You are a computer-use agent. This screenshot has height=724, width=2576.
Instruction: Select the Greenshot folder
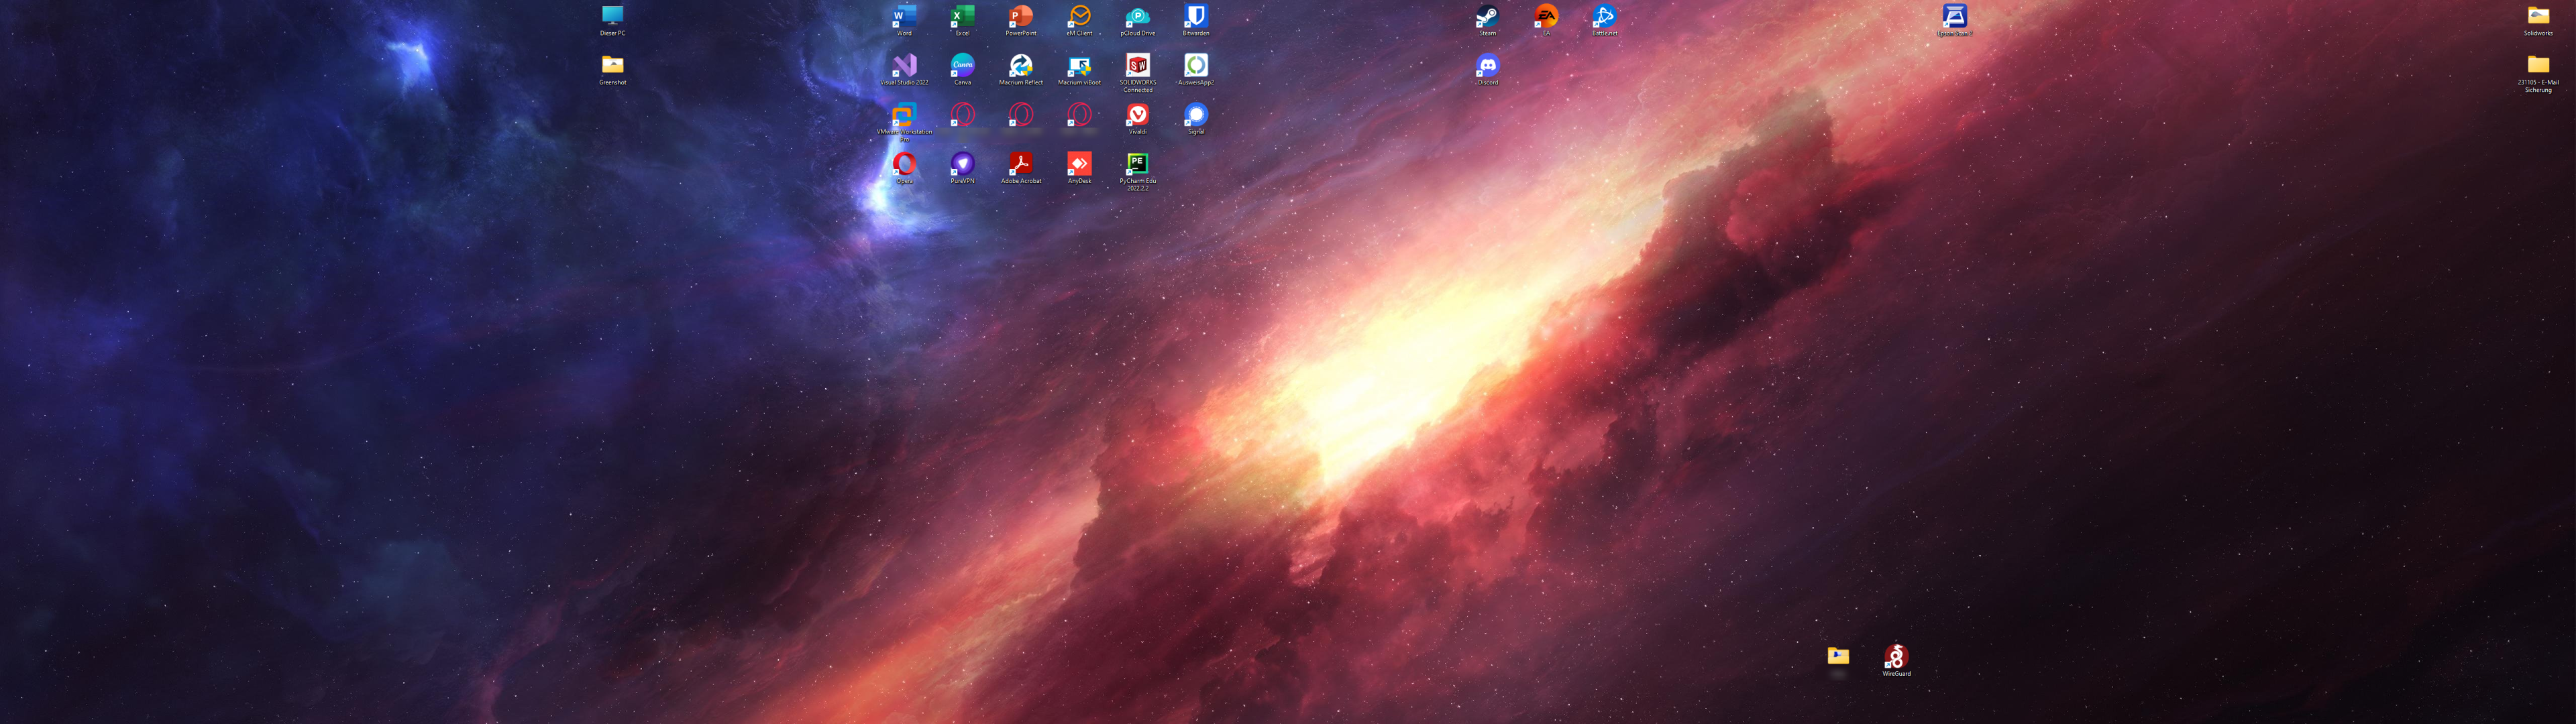(x=612, y=66)
